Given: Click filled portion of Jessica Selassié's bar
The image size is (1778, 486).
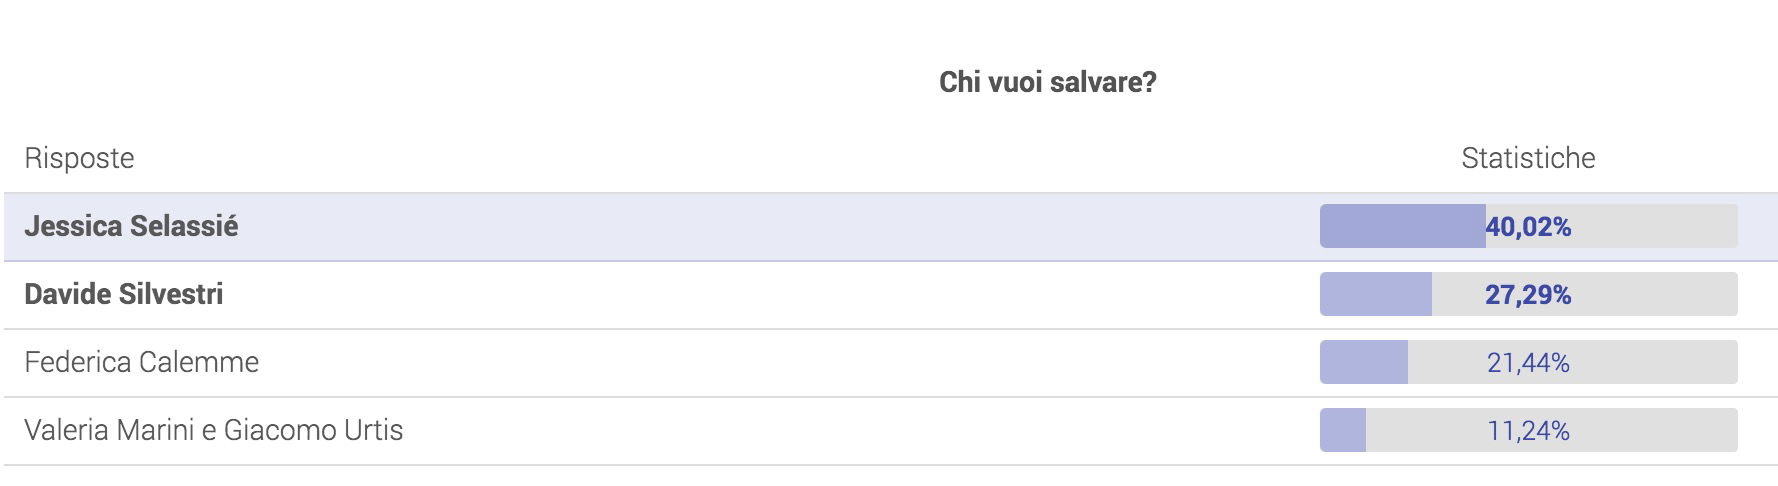Looking at the screenshot, I should click(x=1402, y=226).
